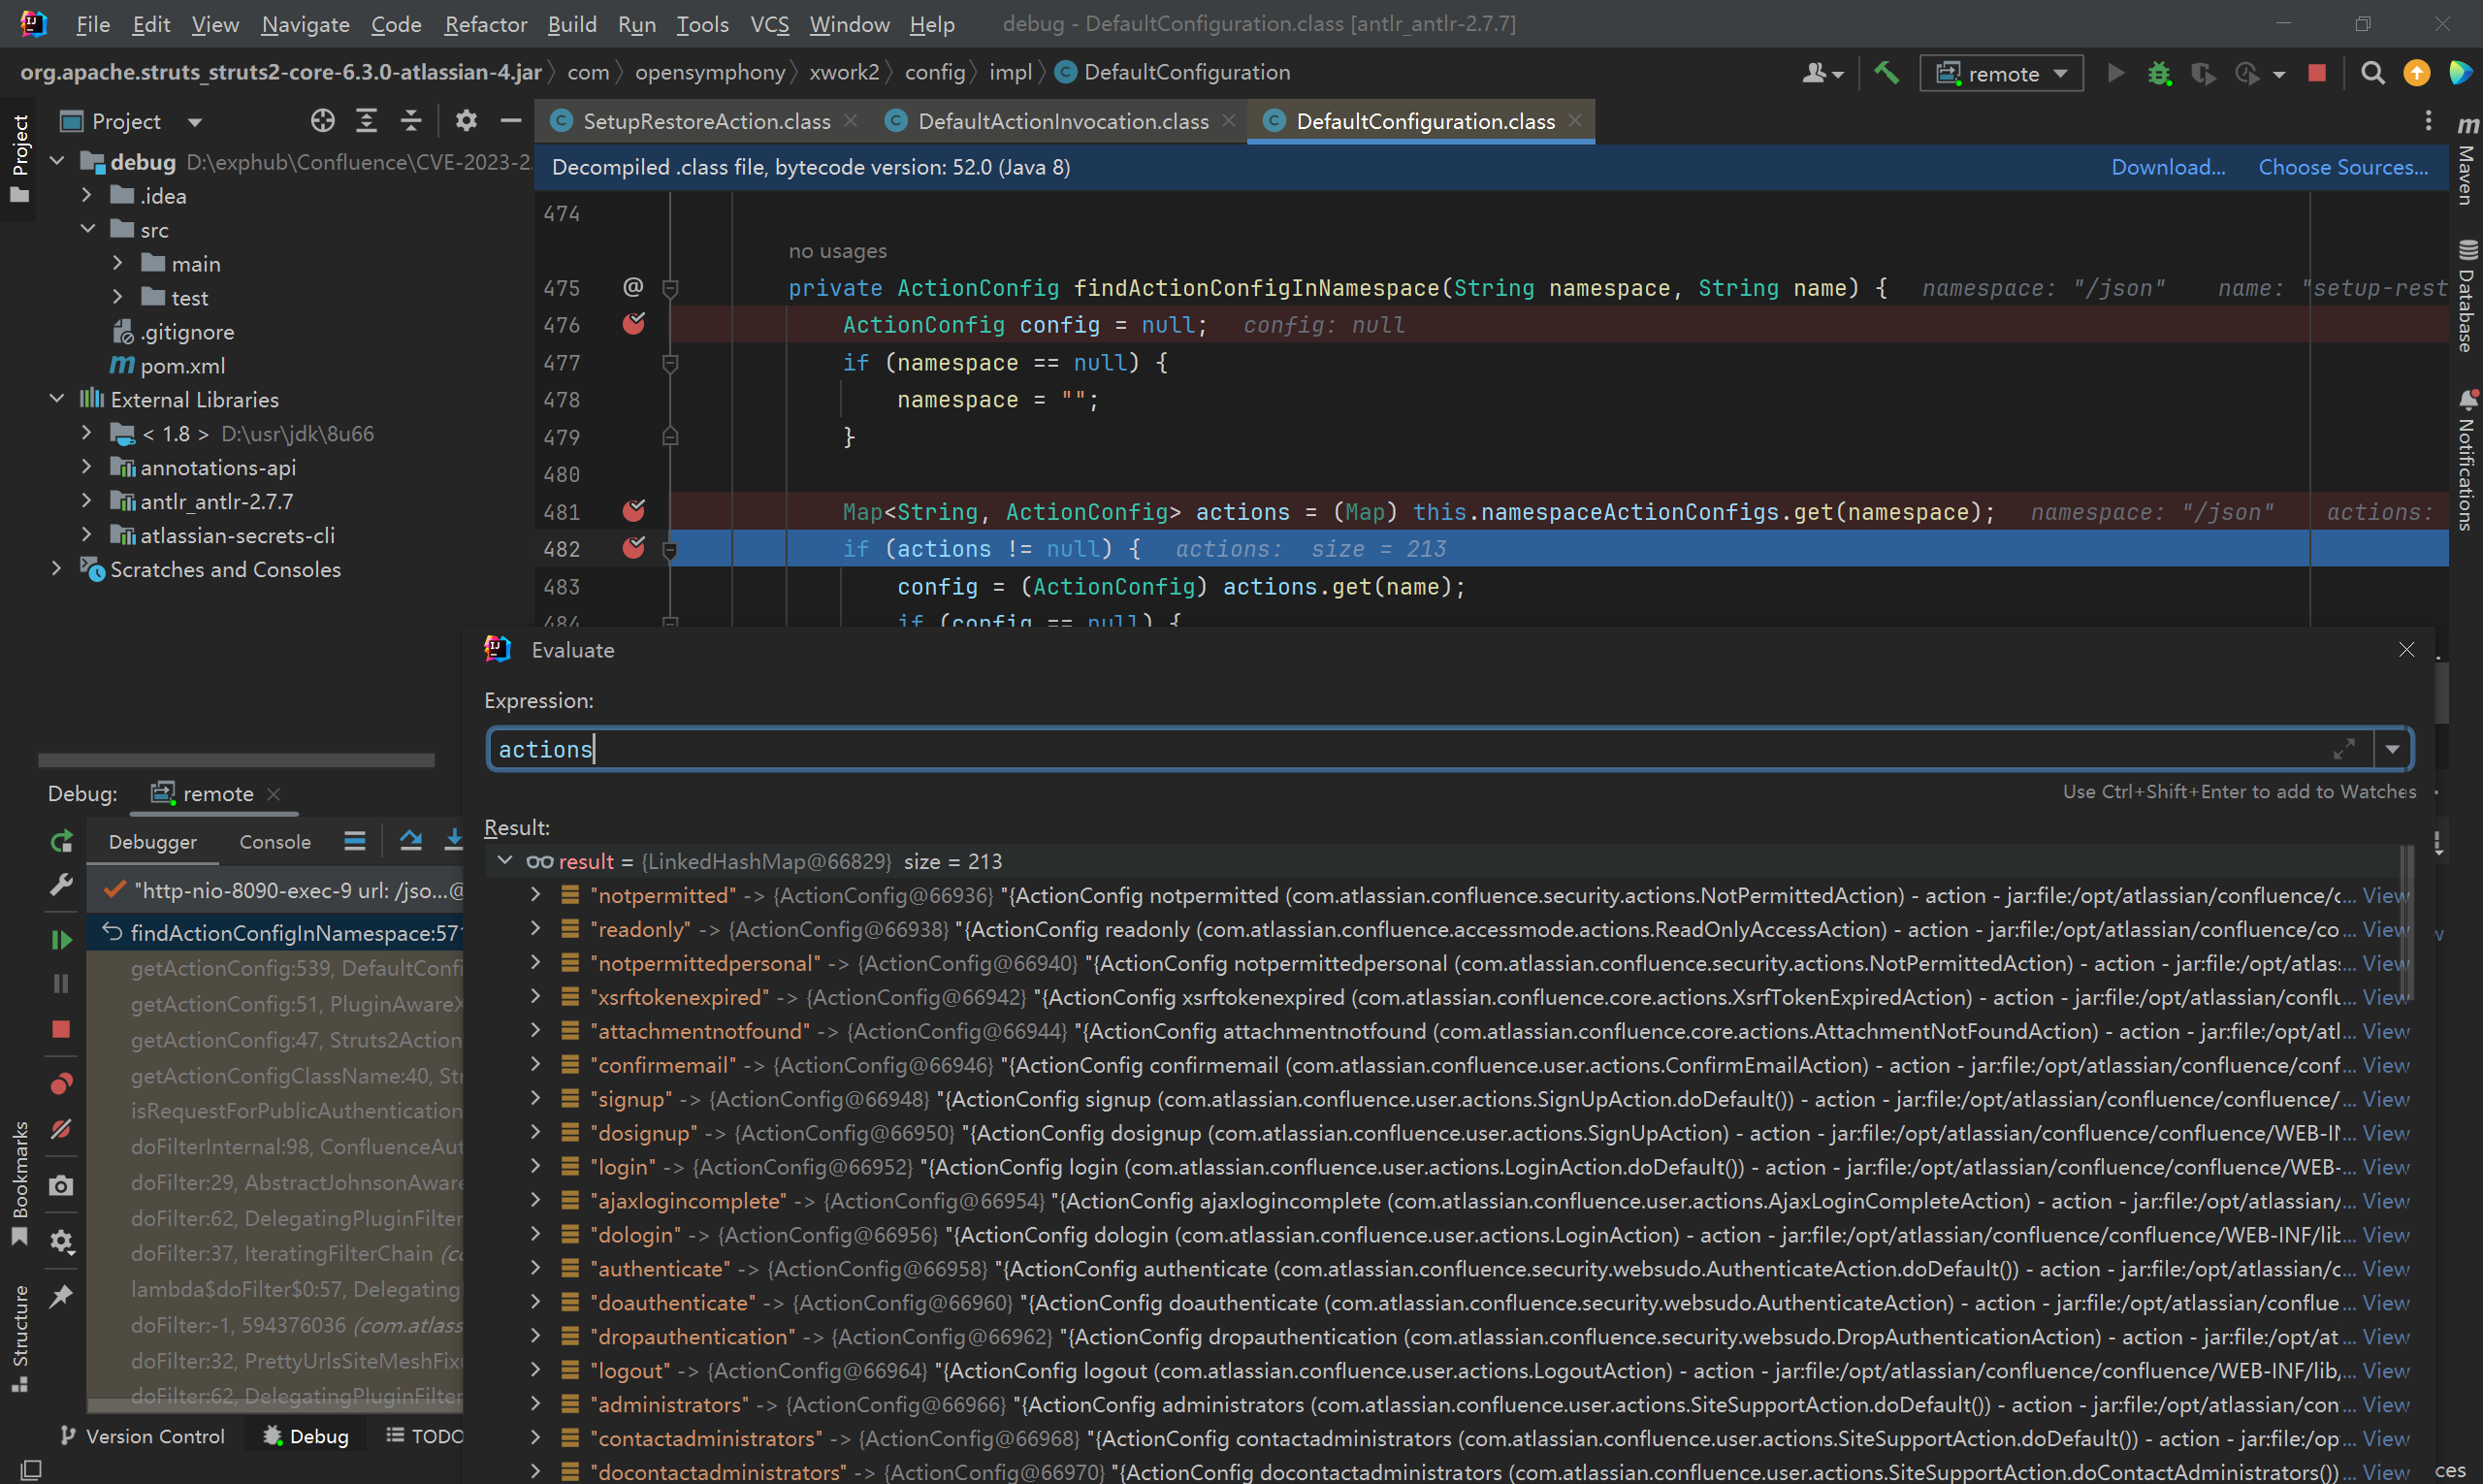
Task: Select getActionConfig:539 stack frame
Action: [296, 968]
